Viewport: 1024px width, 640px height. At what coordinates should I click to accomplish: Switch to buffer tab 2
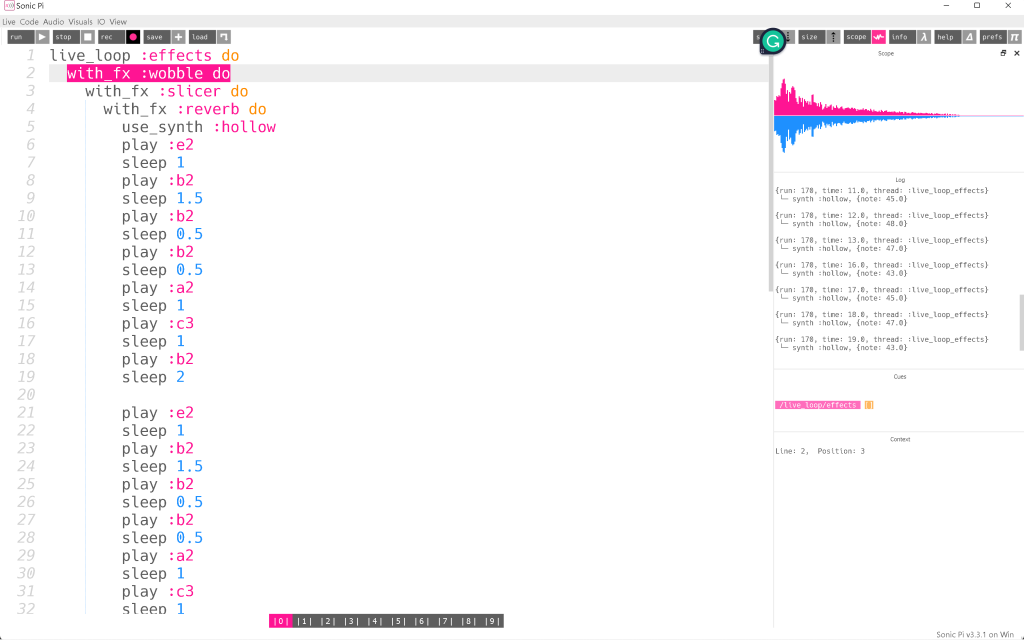pos(328,621)
